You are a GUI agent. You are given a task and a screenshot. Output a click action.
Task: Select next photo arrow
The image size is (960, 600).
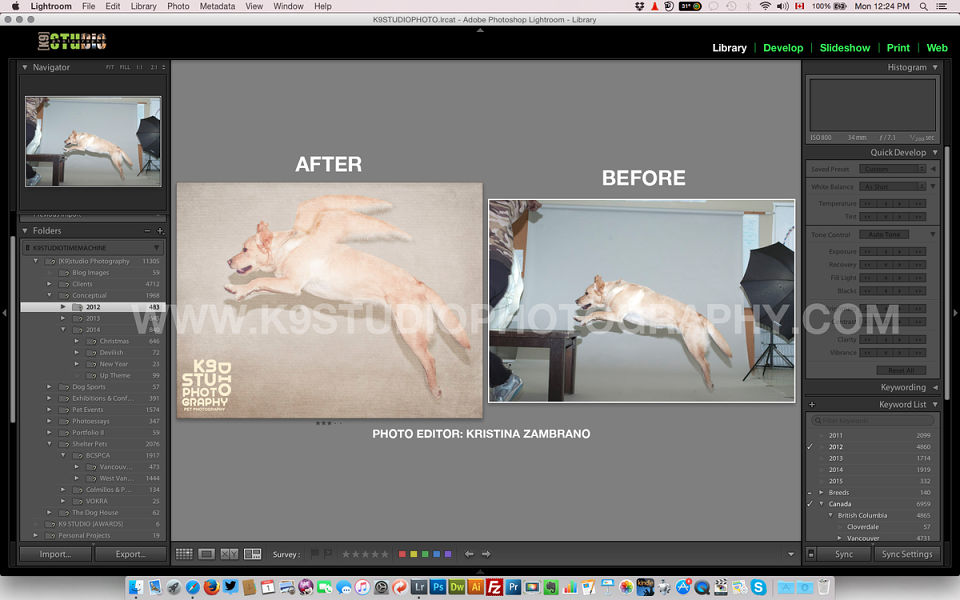click(486, 554)
